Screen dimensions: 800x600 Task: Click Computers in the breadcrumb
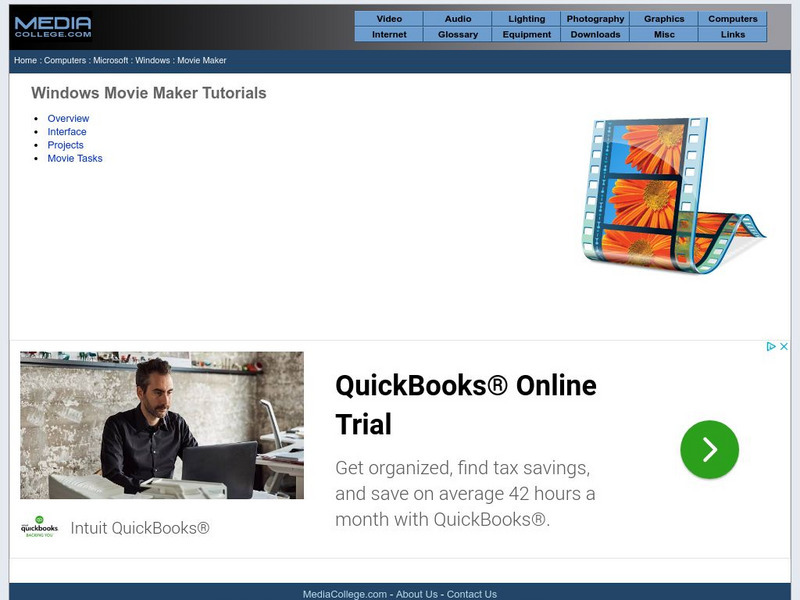pos(65,60)
